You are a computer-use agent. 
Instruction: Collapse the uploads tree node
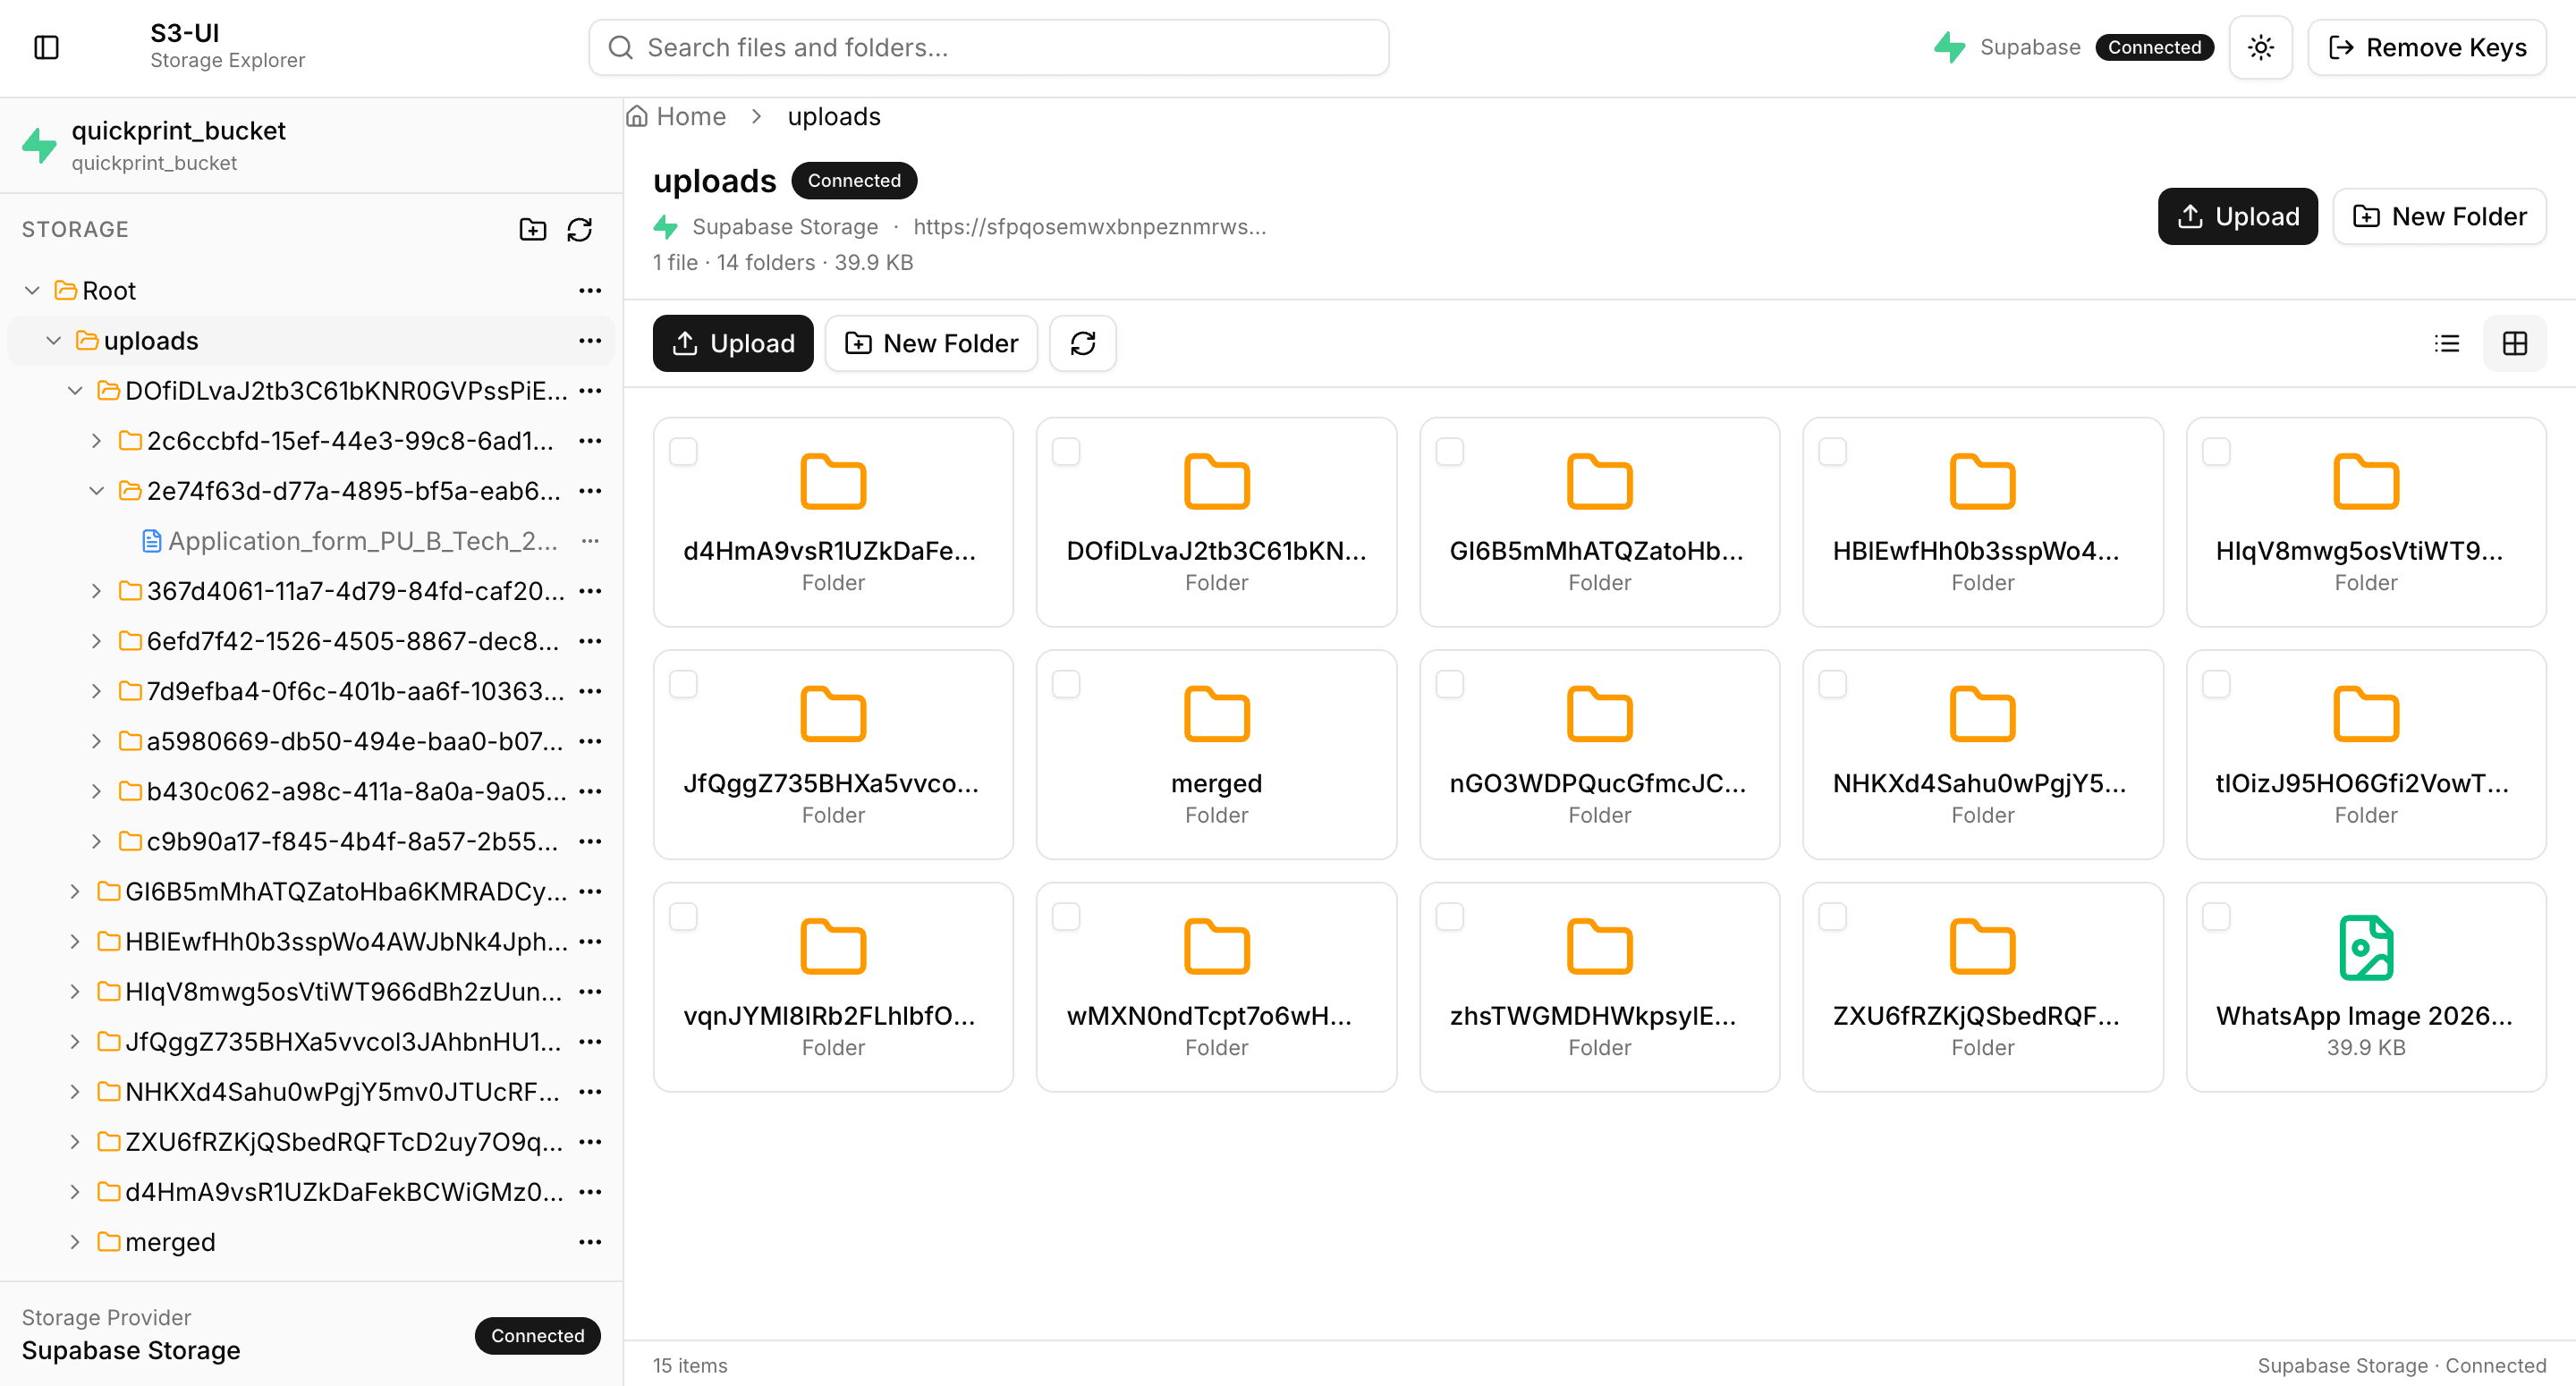pos(54,340)
